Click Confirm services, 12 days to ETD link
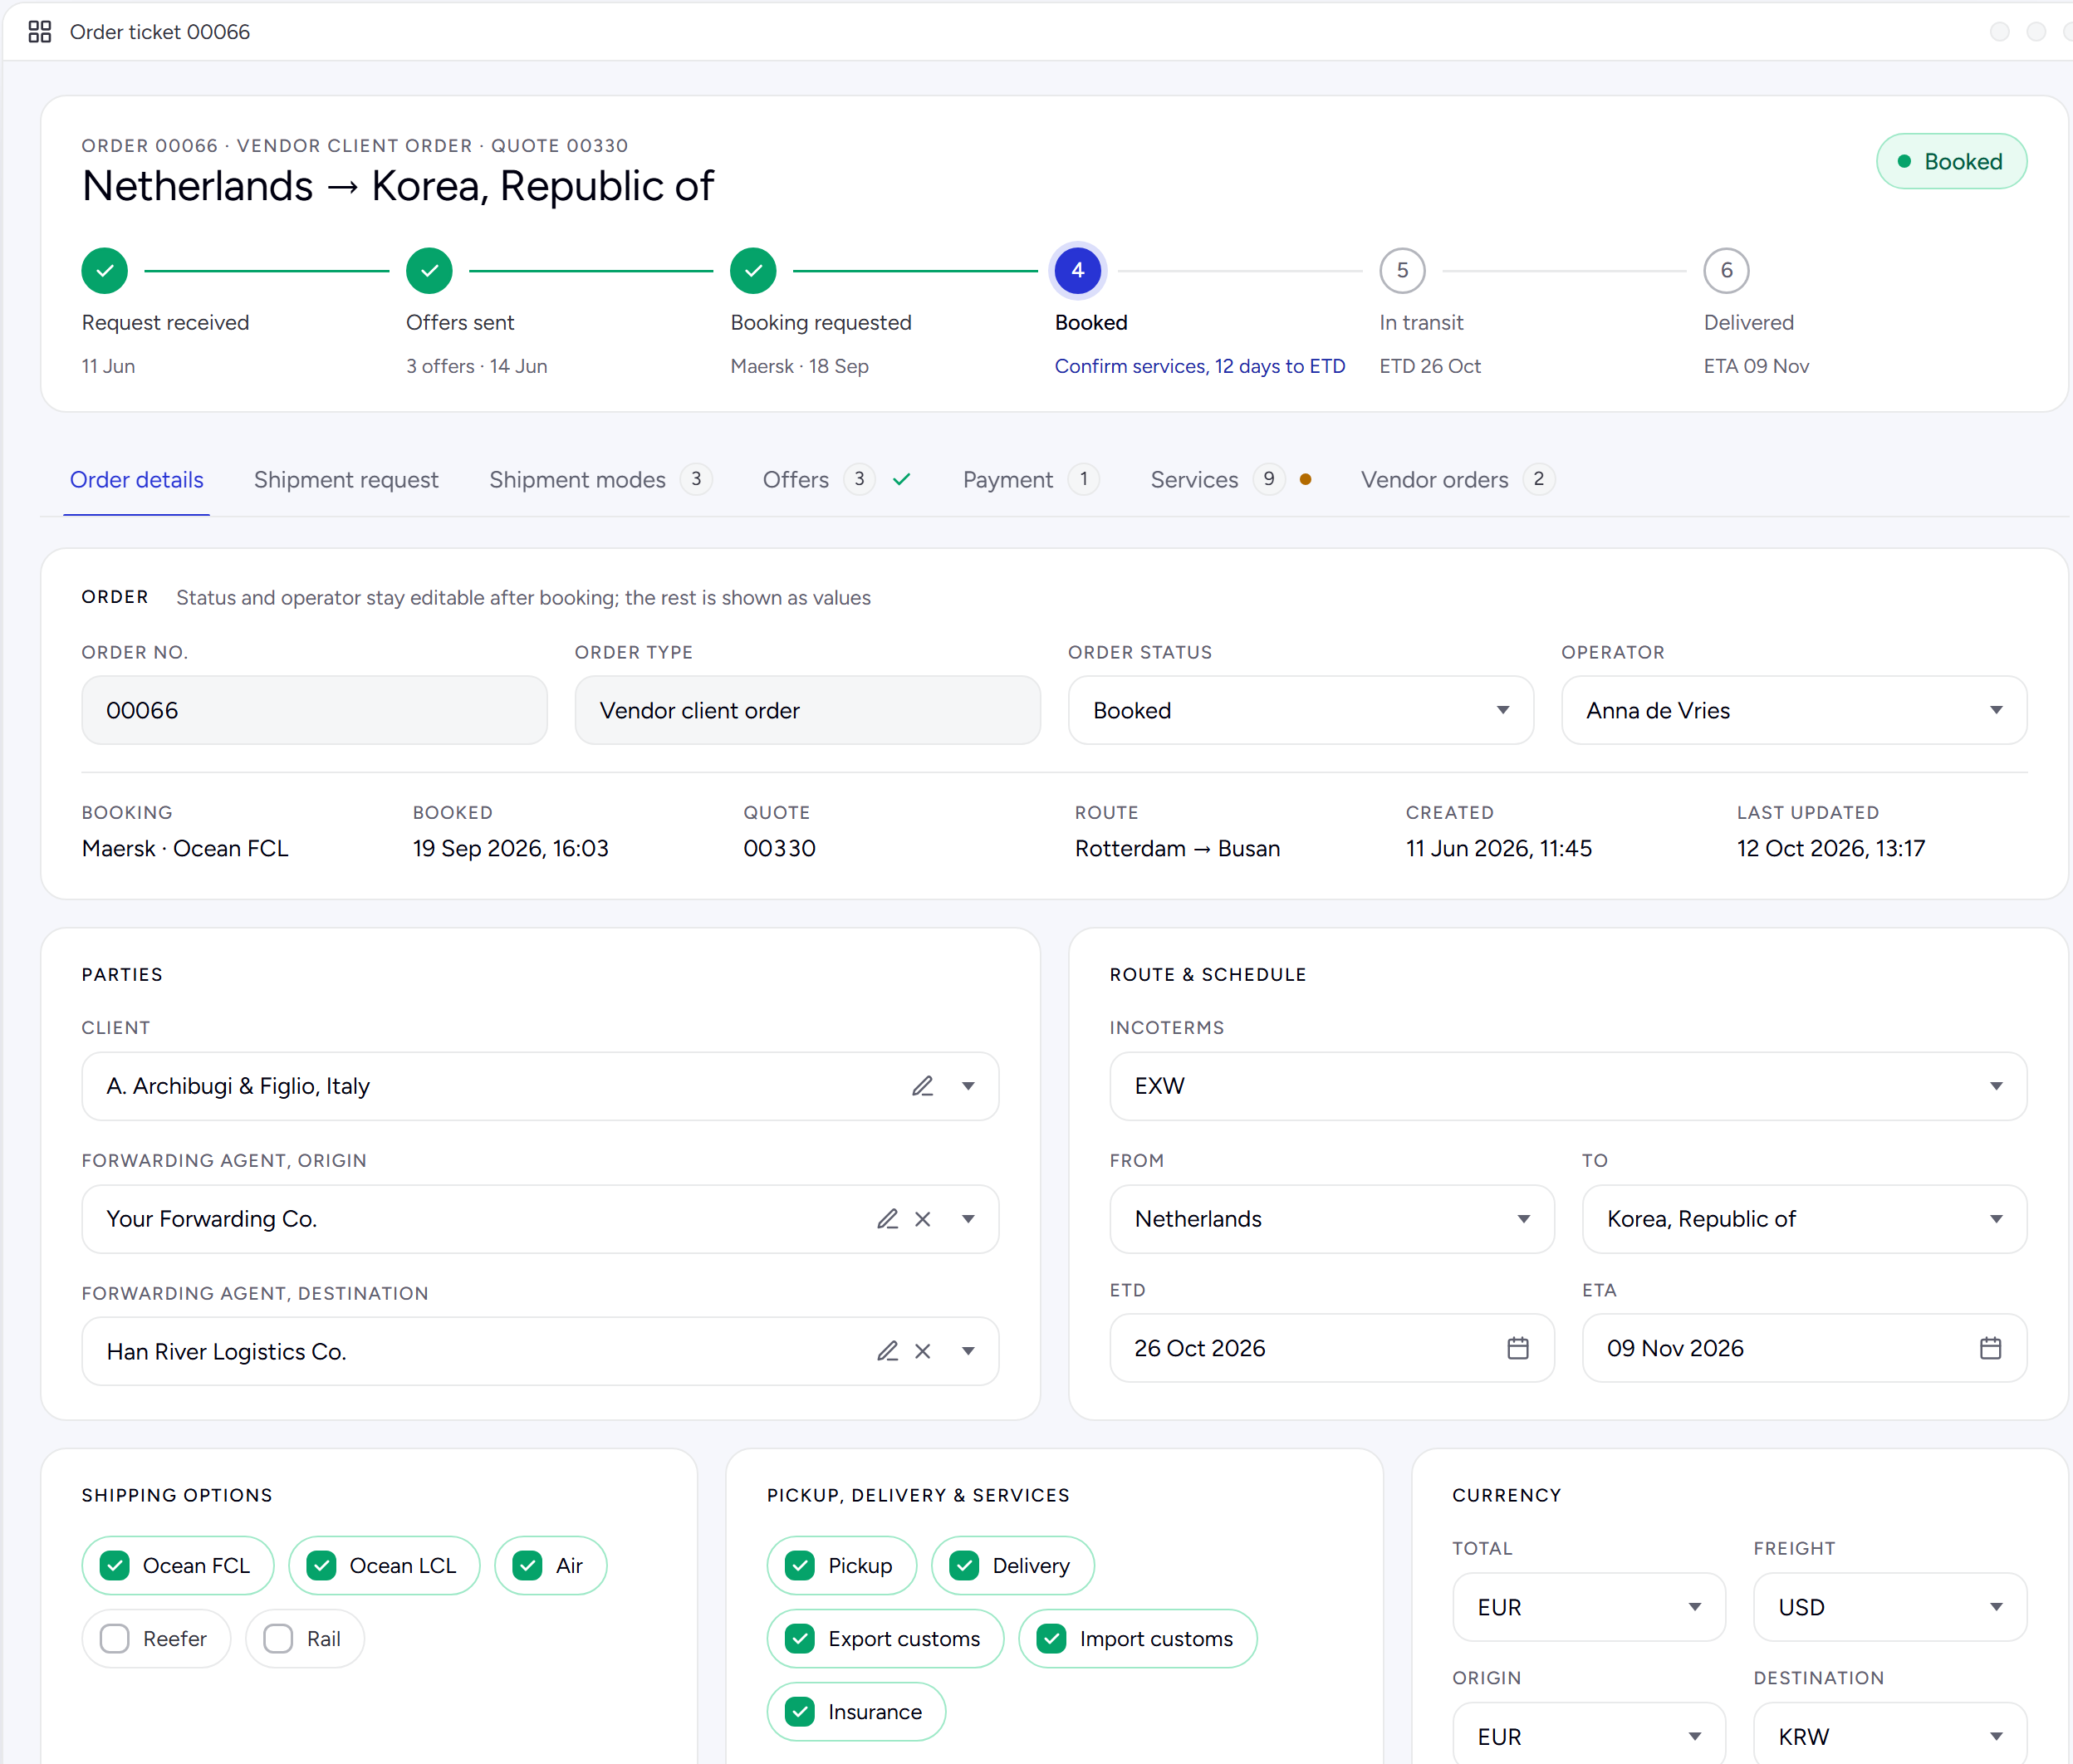 pos(1199,366)
